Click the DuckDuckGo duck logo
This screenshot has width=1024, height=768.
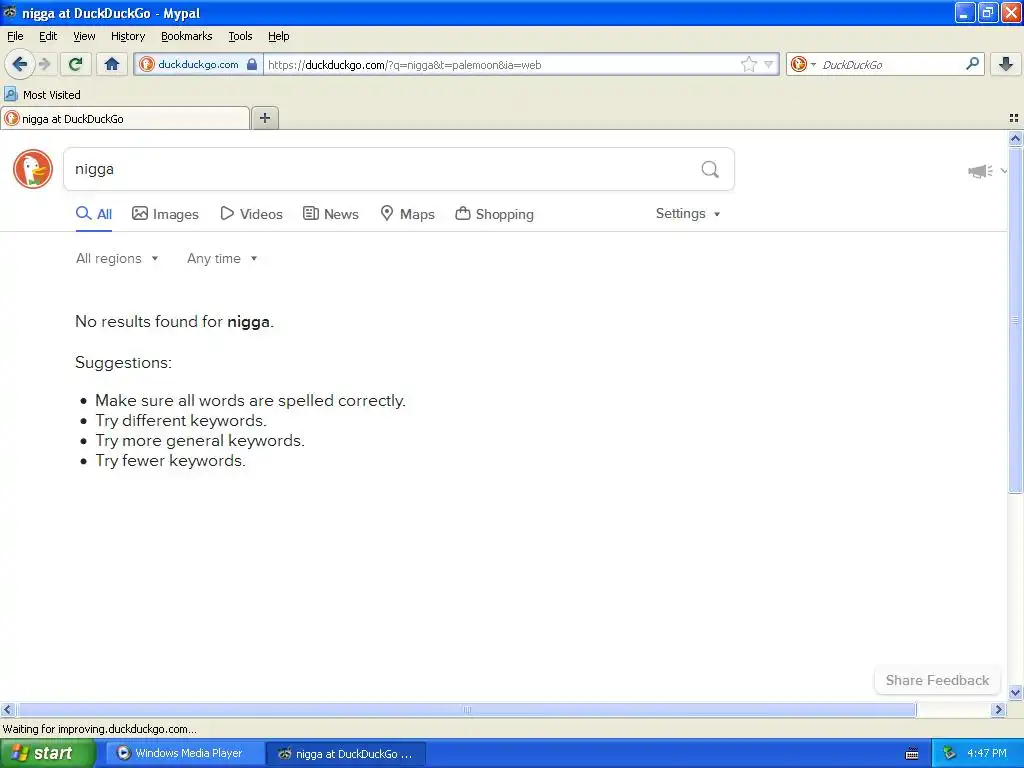33,169
